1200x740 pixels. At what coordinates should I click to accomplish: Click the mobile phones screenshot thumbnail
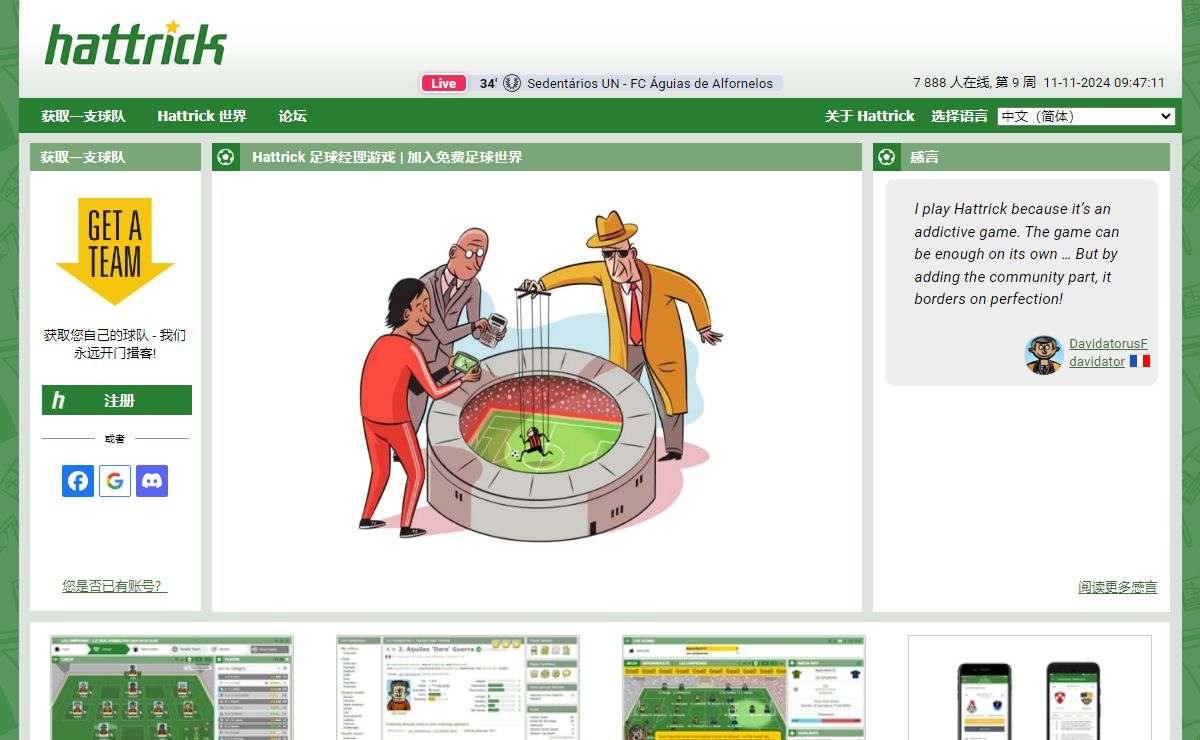[x=1030, y=687]
